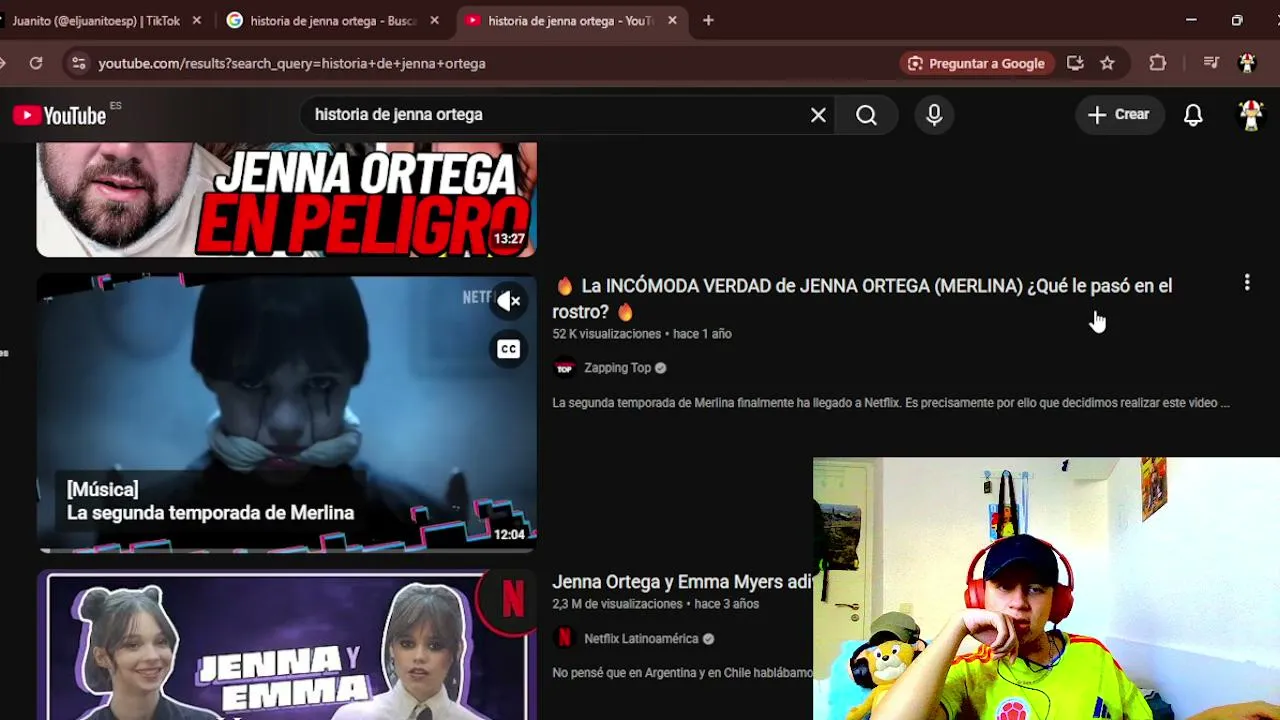Reload the page in the browser

[36, 63]
